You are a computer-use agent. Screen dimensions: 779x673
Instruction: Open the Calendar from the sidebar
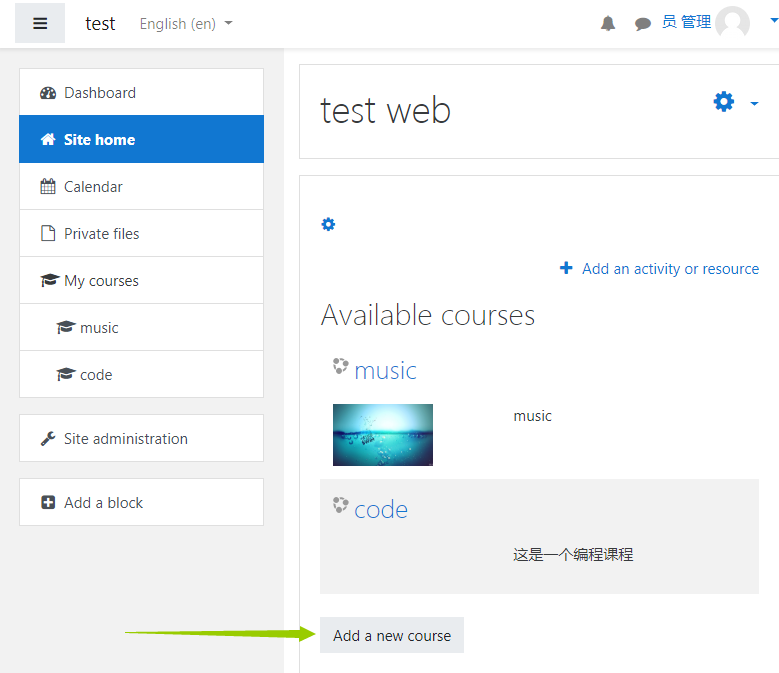(x=93, y=187)
